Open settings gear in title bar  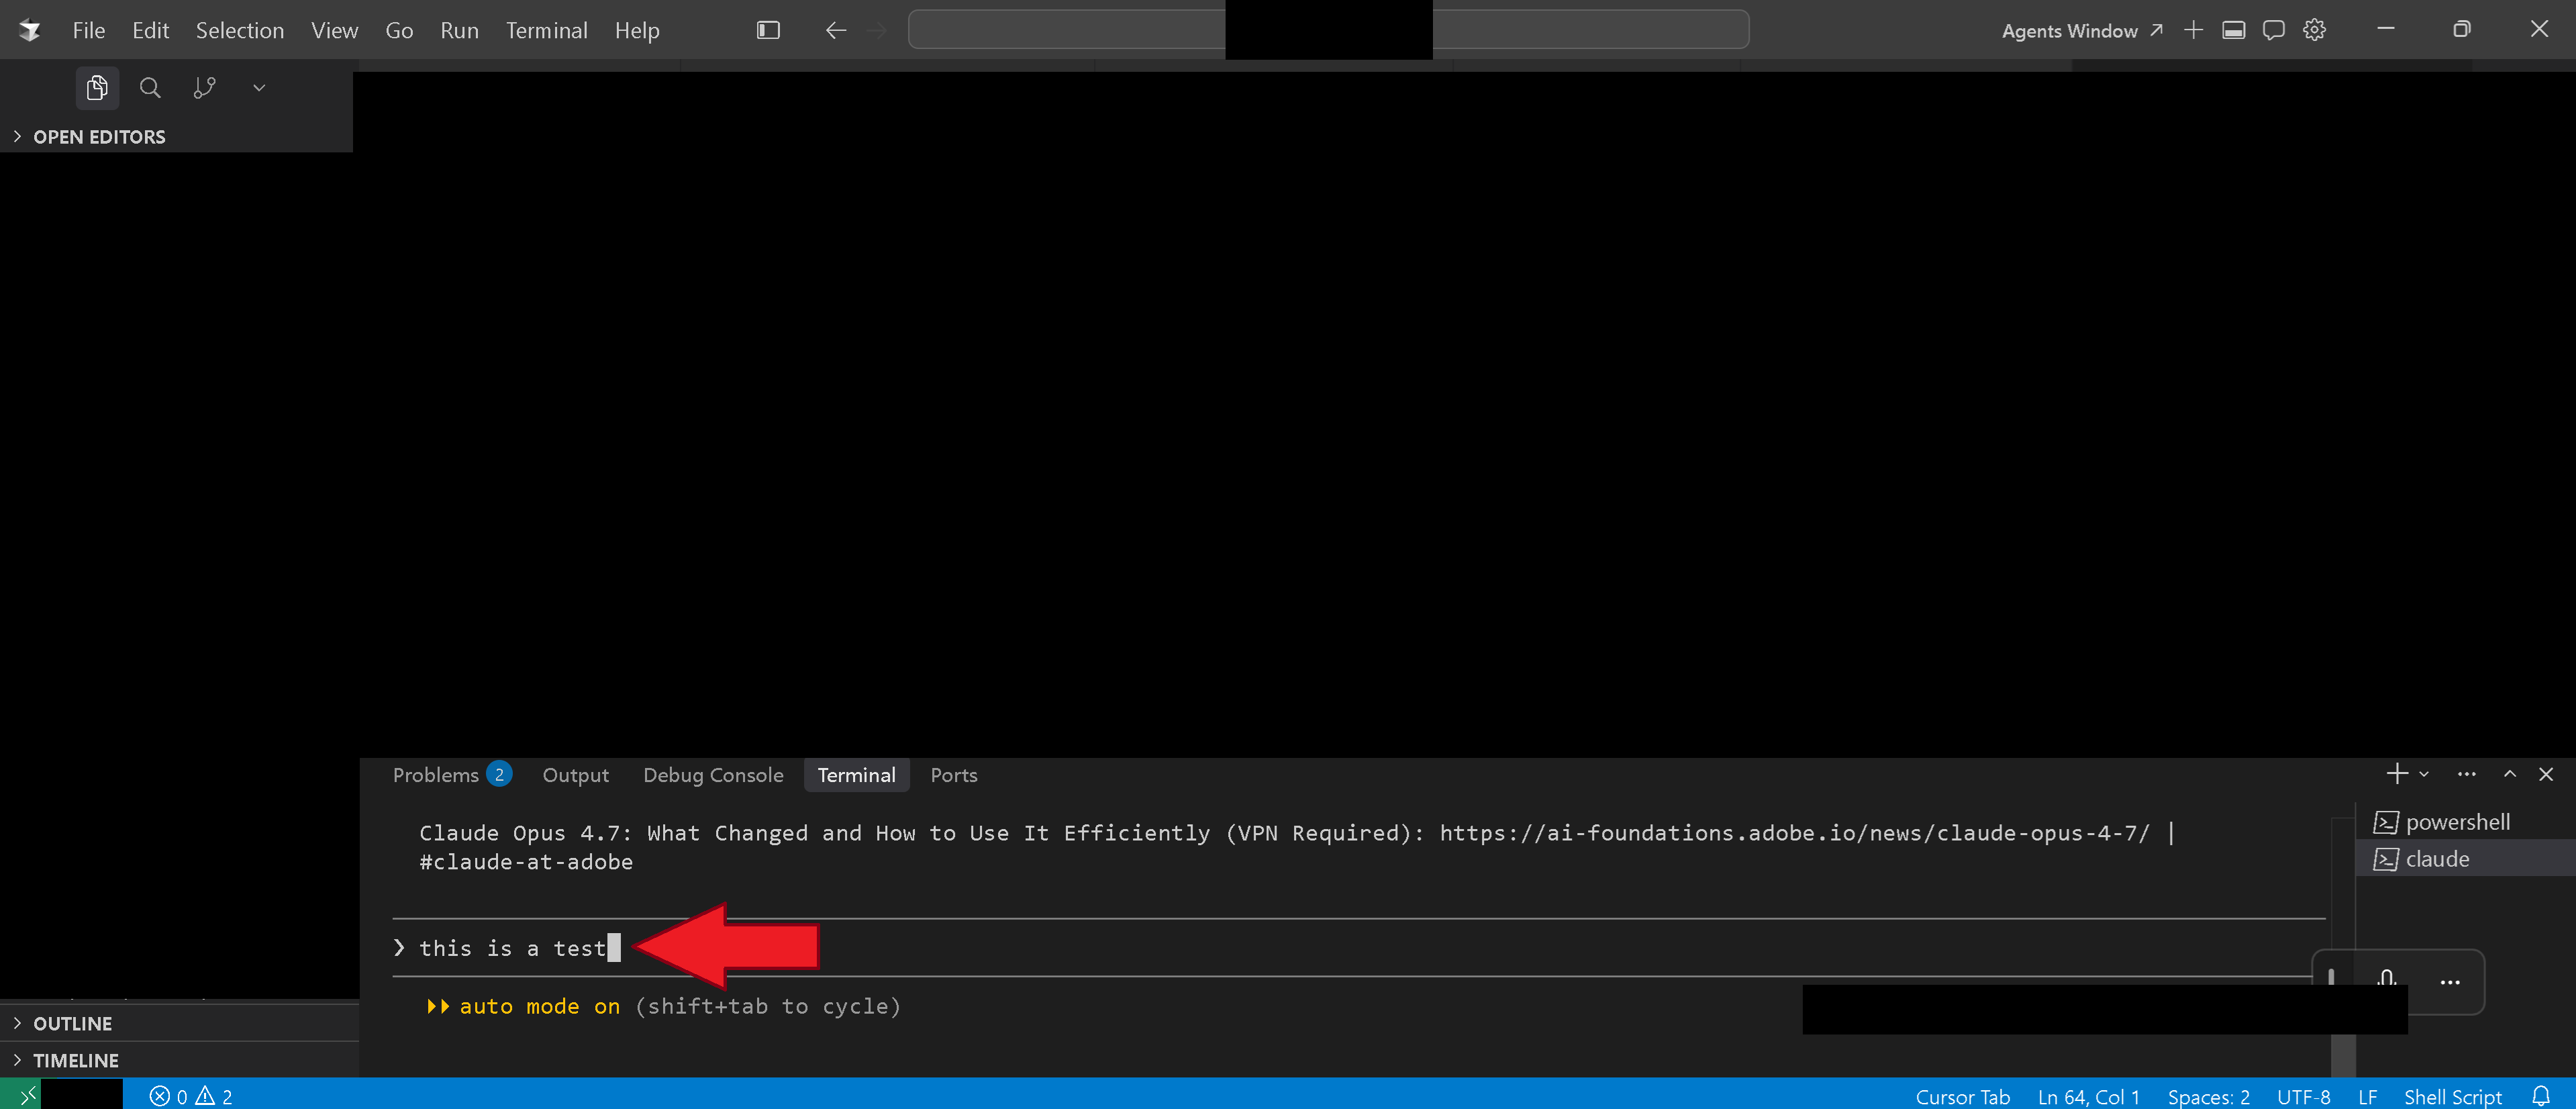click(x=2314, y=30)
